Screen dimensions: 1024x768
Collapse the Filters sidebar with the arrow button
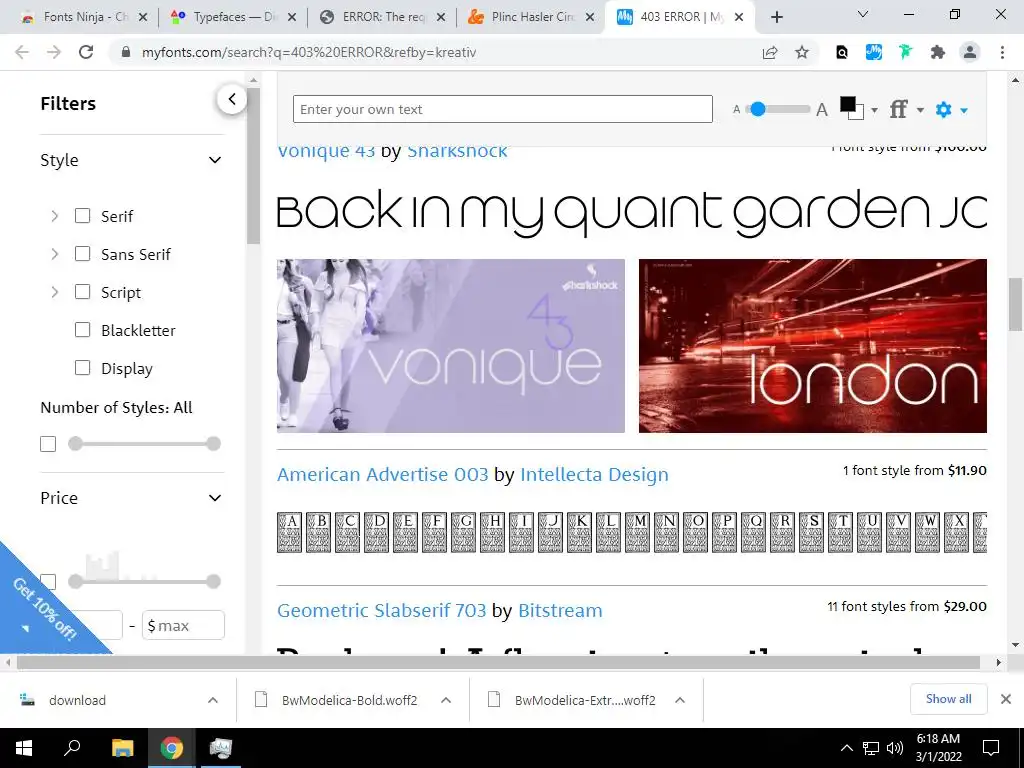(x=232, y=99)
